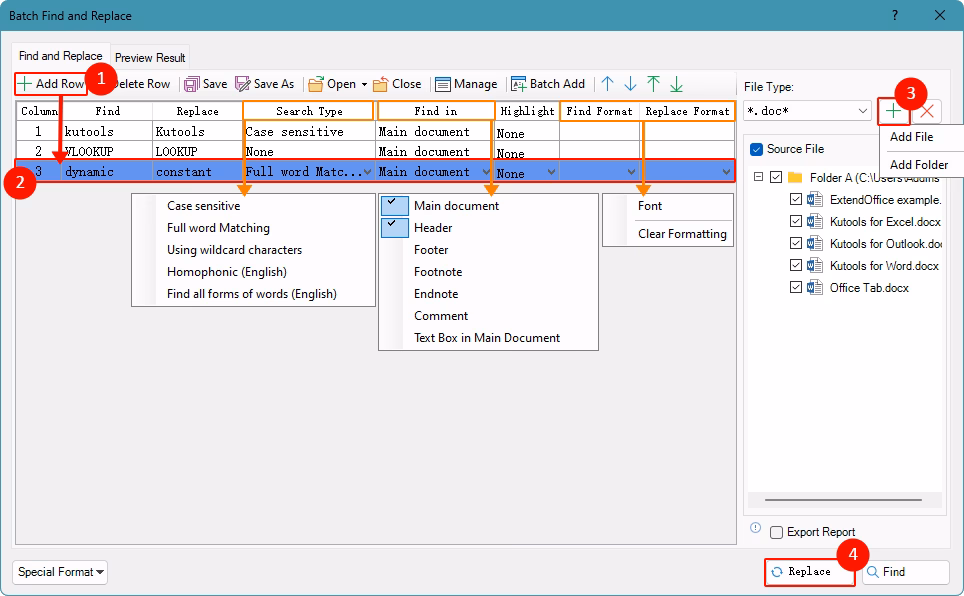The height and width of the screenshot is (596, 964).
Task: Open the File Type combo box
Action: (x=808, y=111)
